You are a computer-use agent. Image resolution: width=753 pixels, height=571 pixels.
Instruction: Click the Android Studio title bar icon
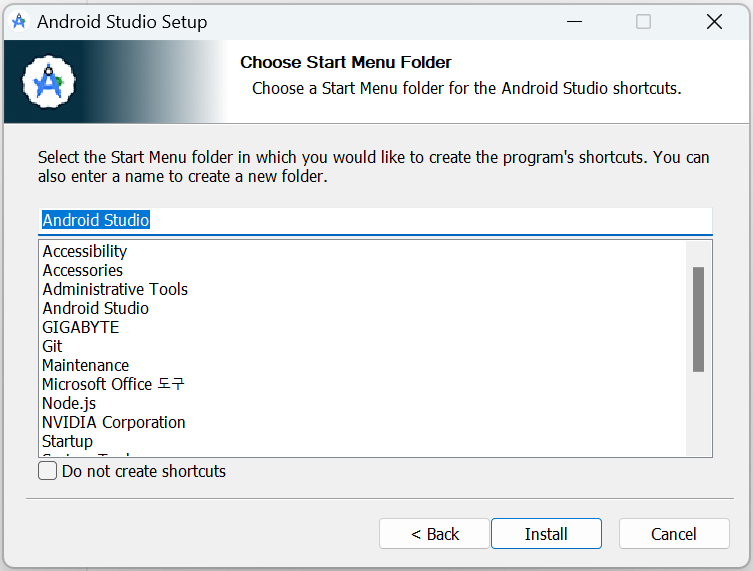tap(19, 22)
